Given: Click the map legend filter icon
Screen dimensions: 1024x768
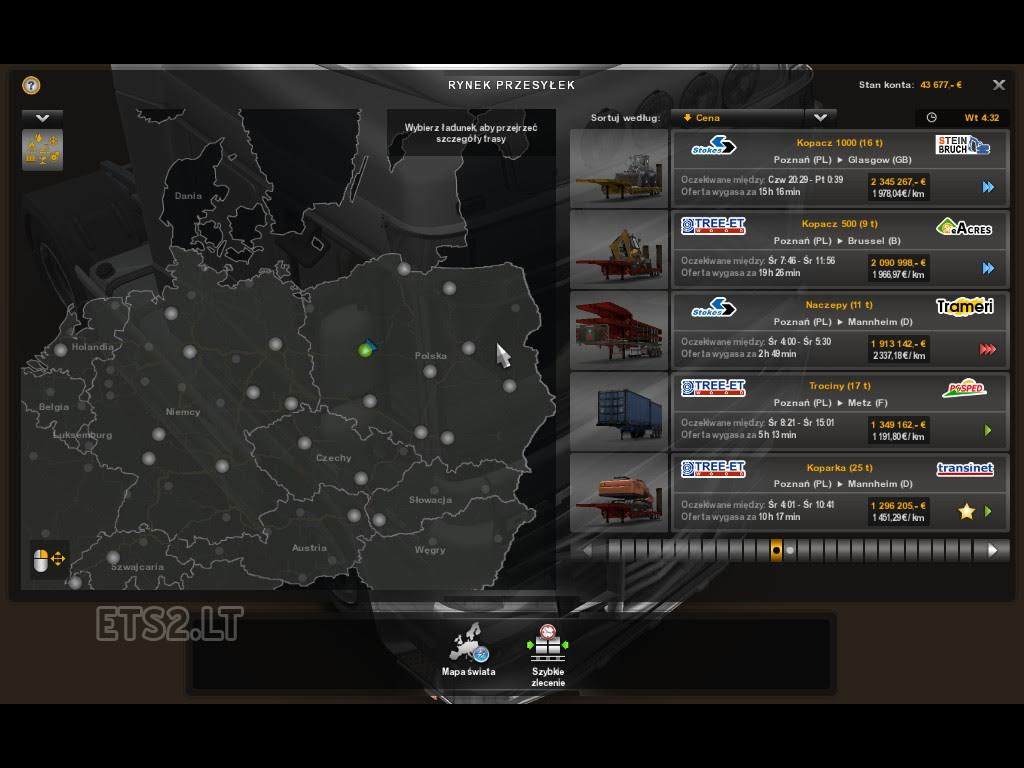Looking at the screenshot, I should click(x=42, y=149).
